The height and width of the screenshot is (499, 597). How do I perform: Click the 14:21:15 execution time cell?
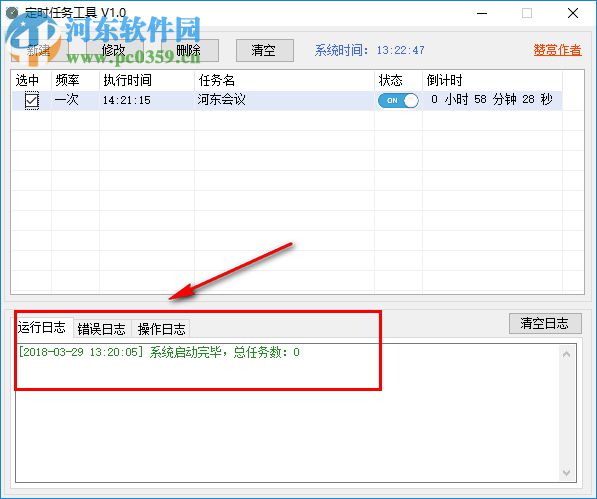click(x=147, y=100)
